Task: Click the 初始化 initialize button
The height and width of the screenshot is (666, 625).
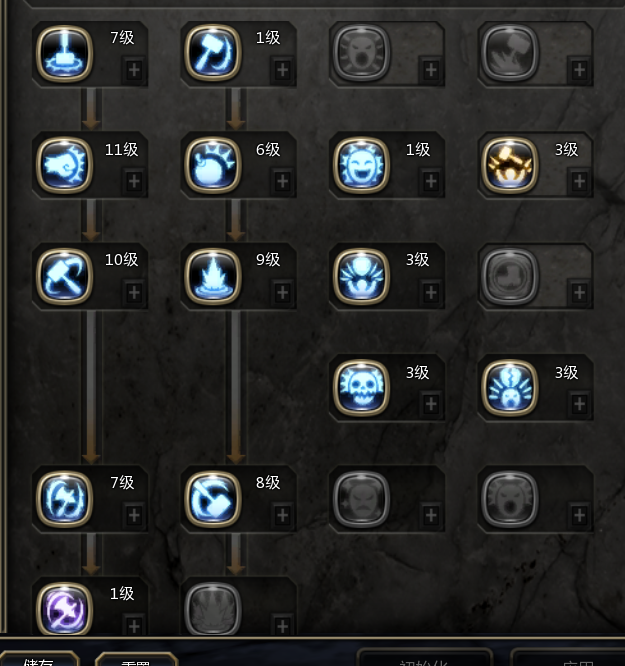Action: point(424,658)
